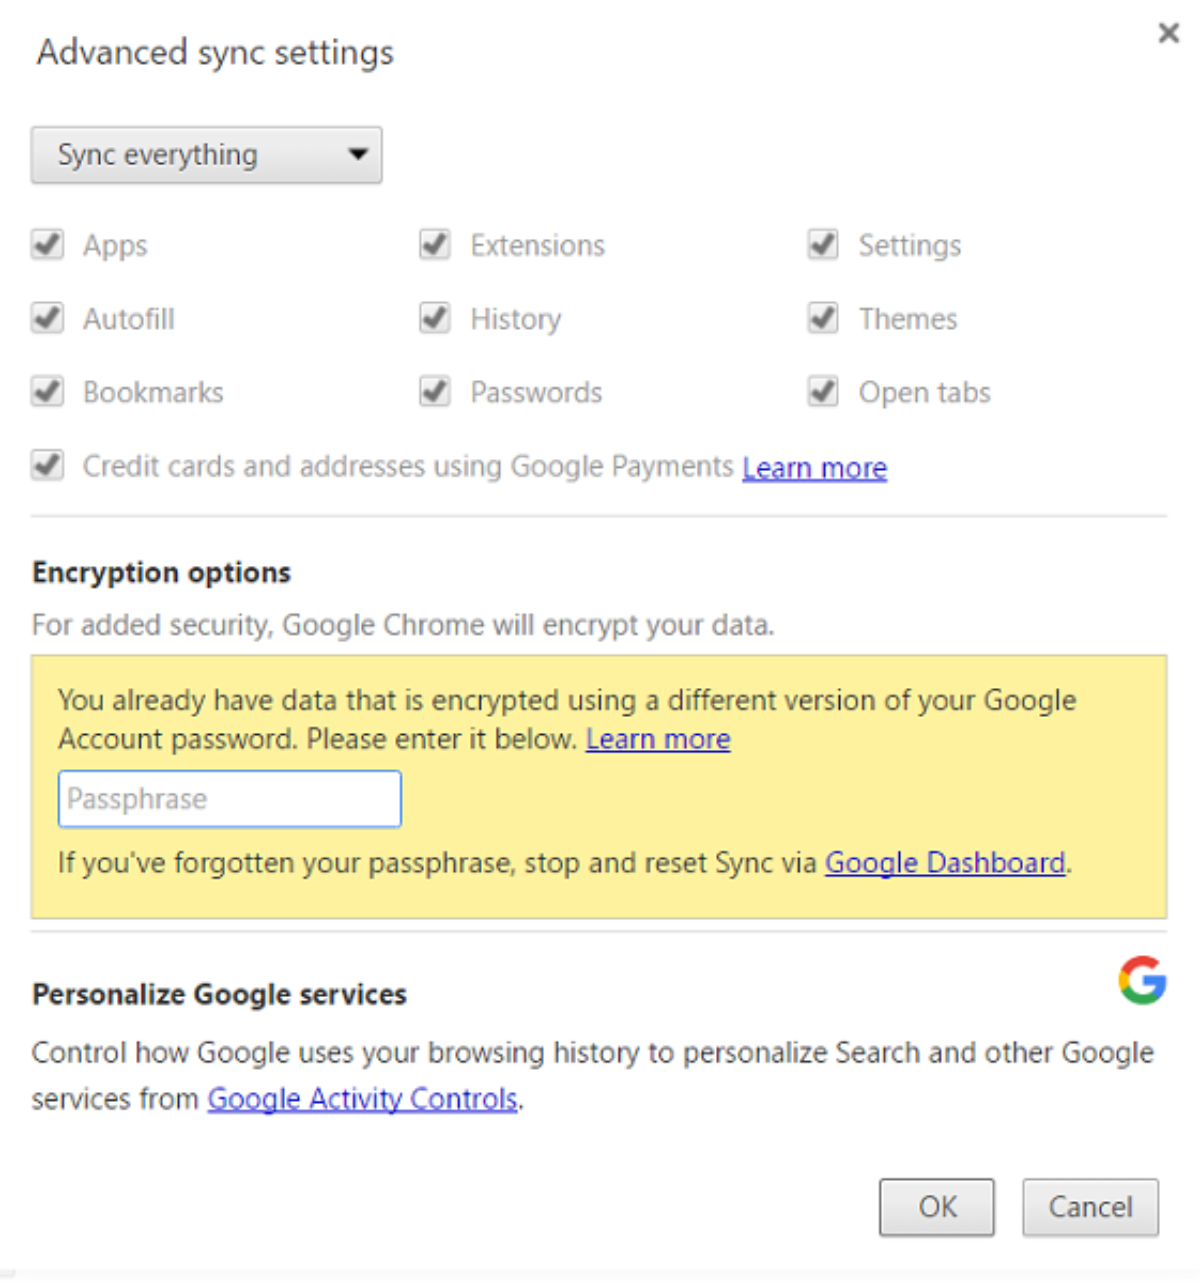The height and width of the screenshot is (1283, 1200).
Task: Toggle the Open tabs checkbox
Action: pyautogui.click(x=823, y=392)
